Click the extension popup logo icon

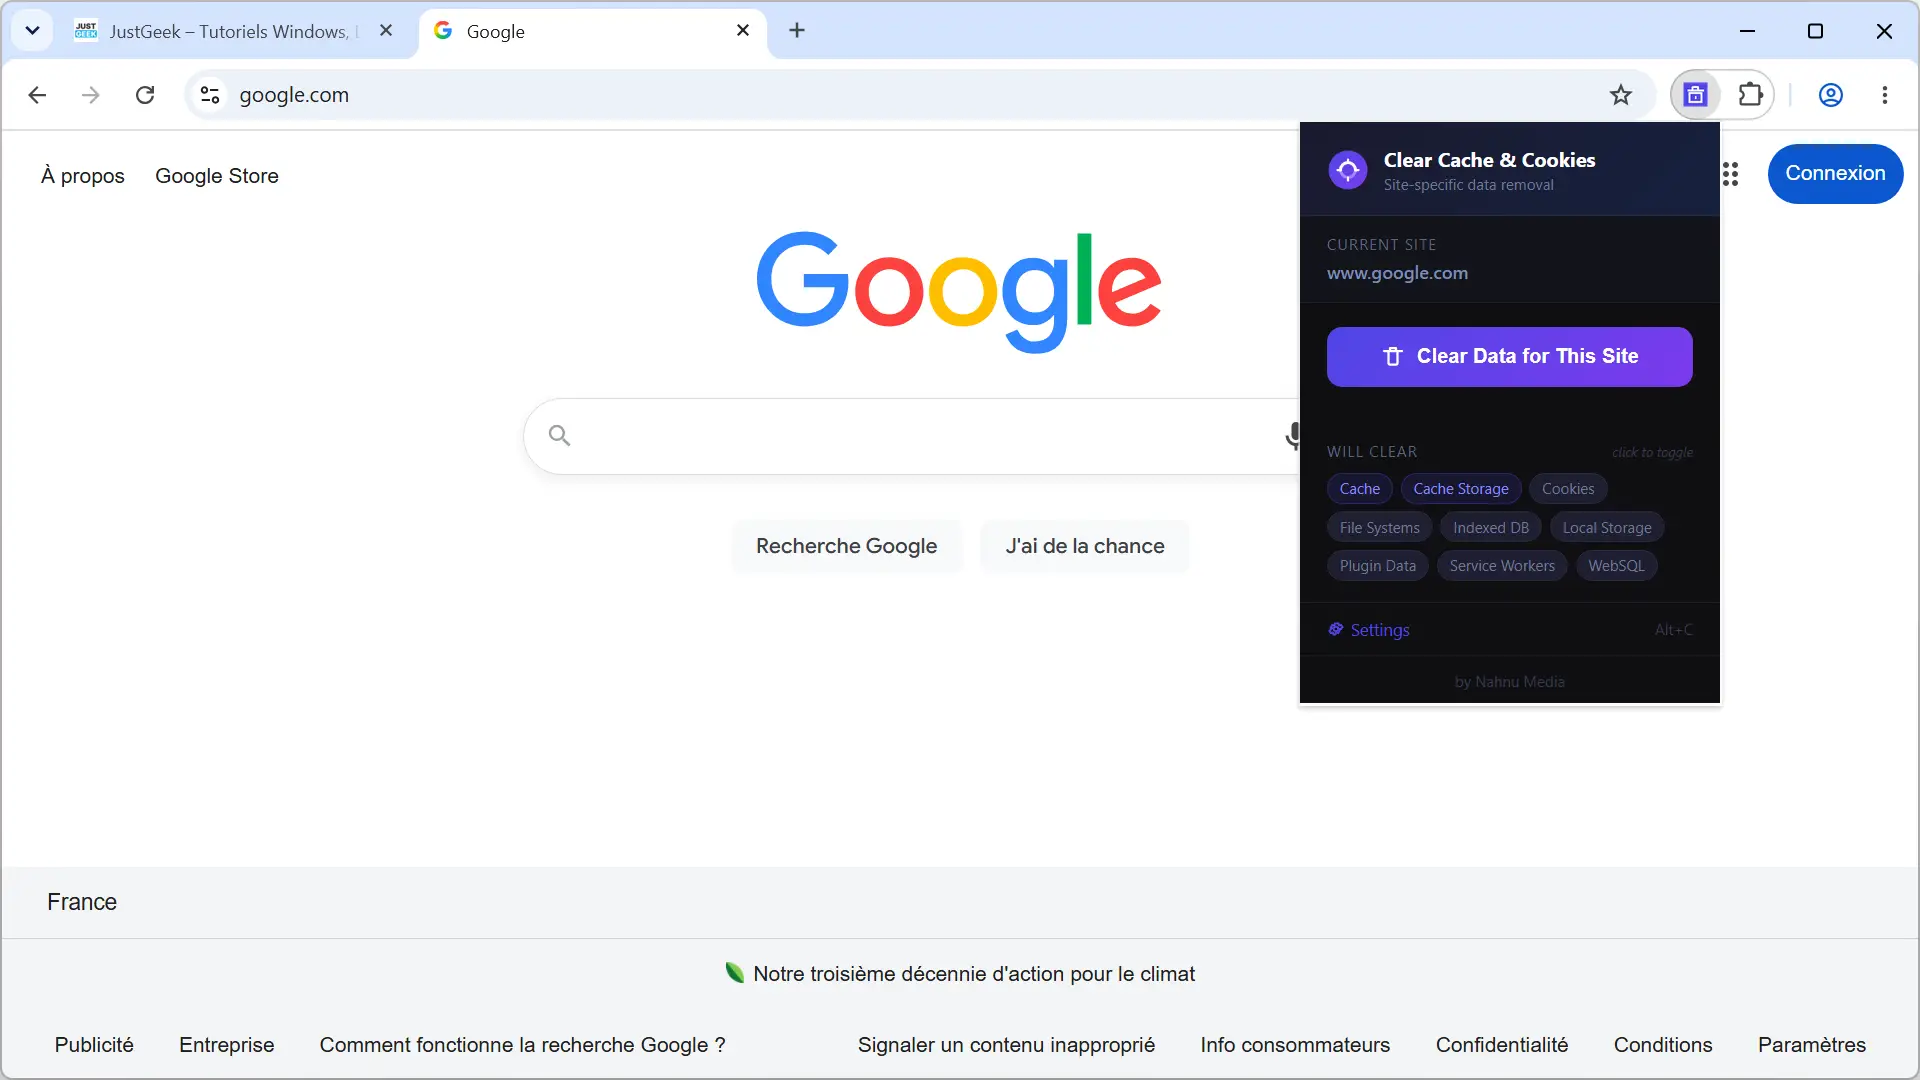1348,170
